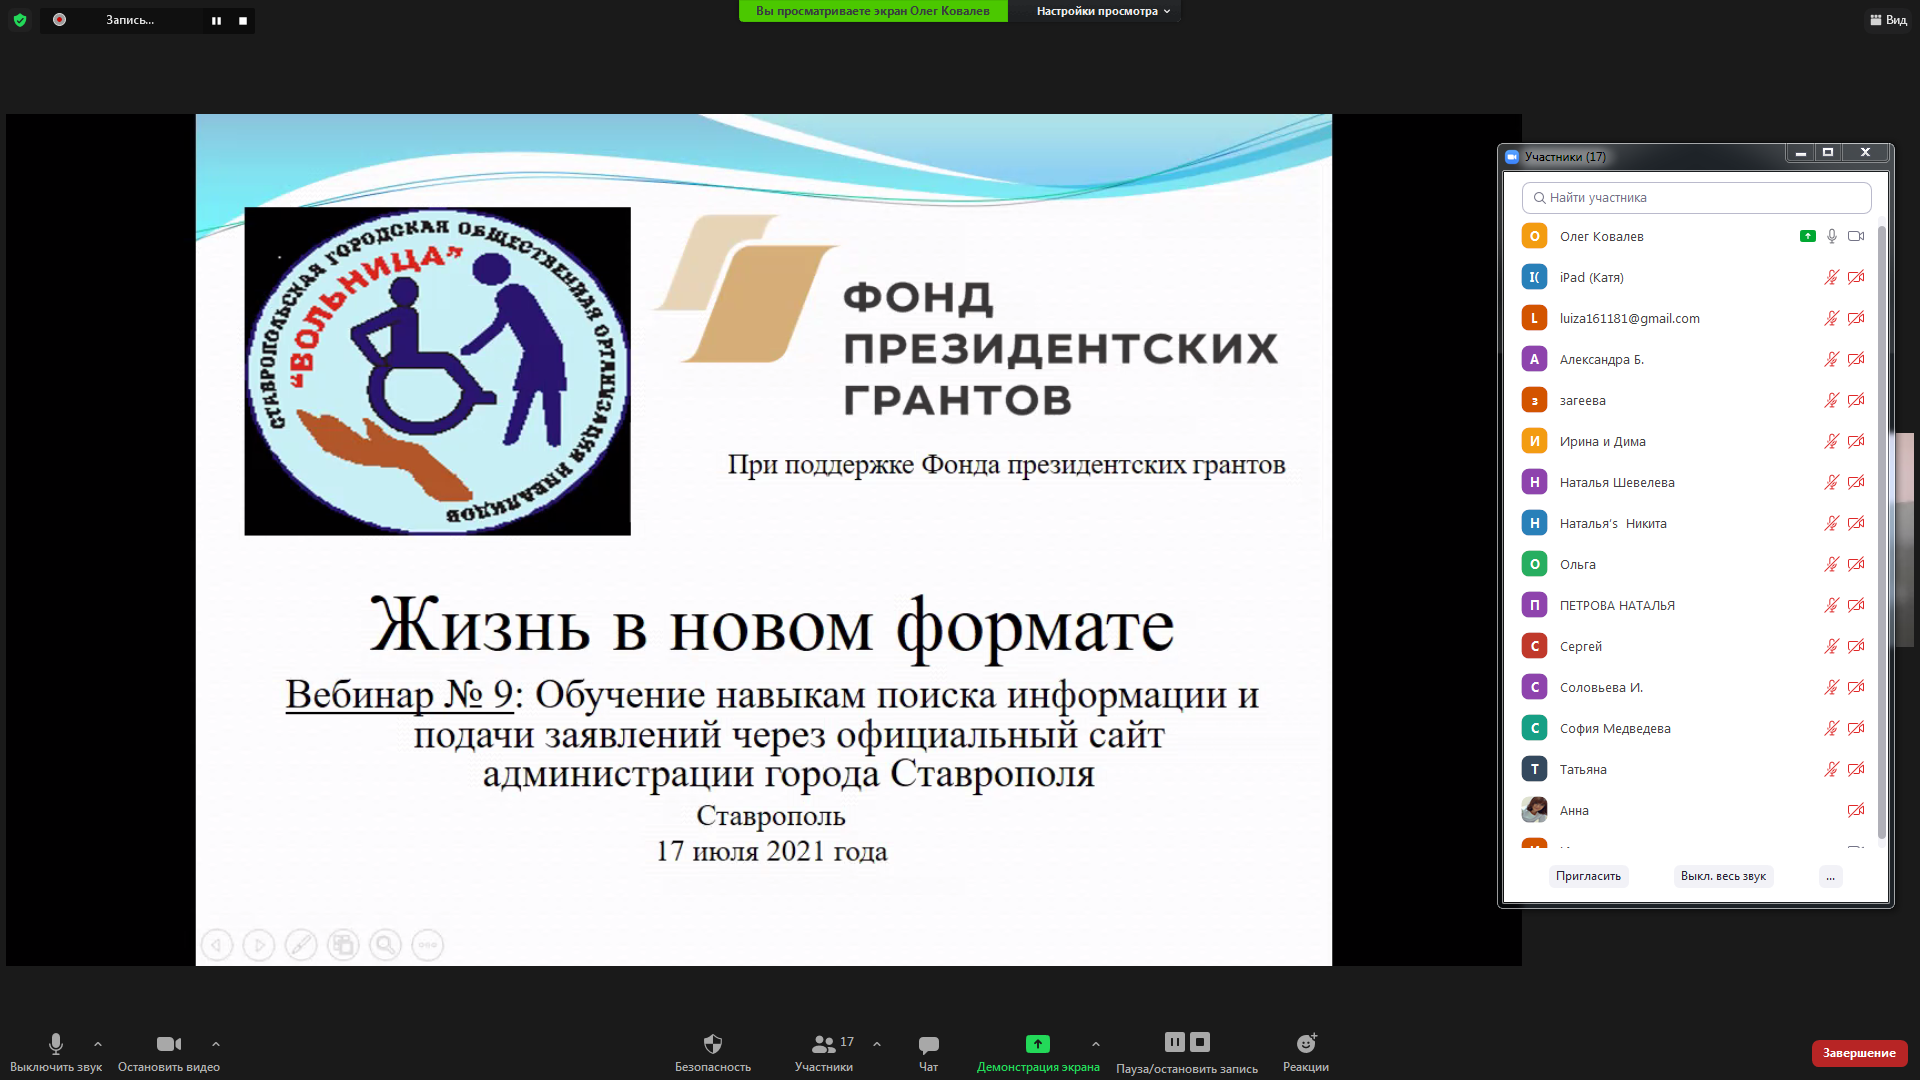Screen dimensions: 1920x1080
Task: Click the green Share Screen icon
Action: pos(1038,1044)
